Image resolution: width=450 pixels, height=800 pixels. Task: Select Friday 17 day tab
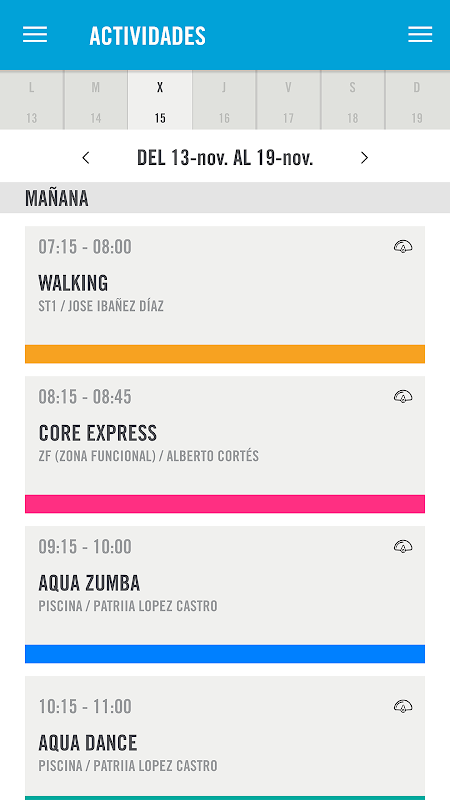[x=289, y=100]
